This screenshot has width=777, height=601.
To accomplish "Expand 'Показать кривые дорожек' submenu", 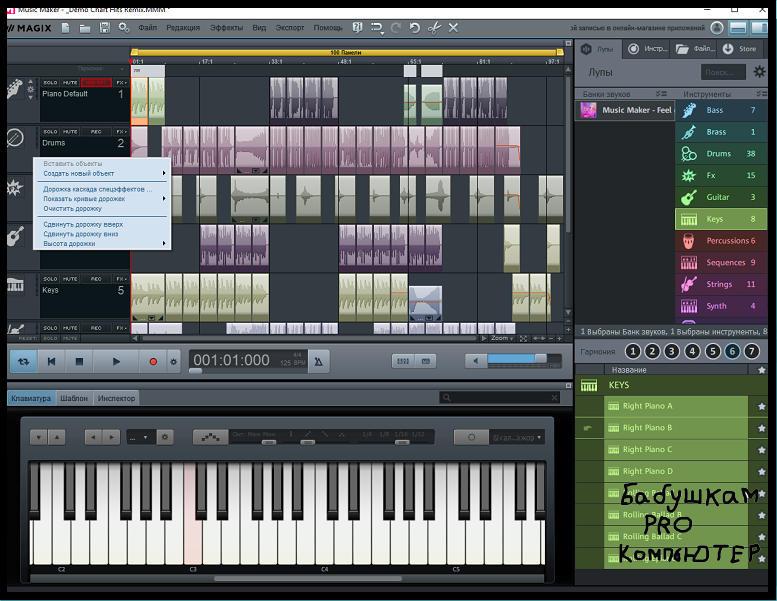I will [102, 199].
